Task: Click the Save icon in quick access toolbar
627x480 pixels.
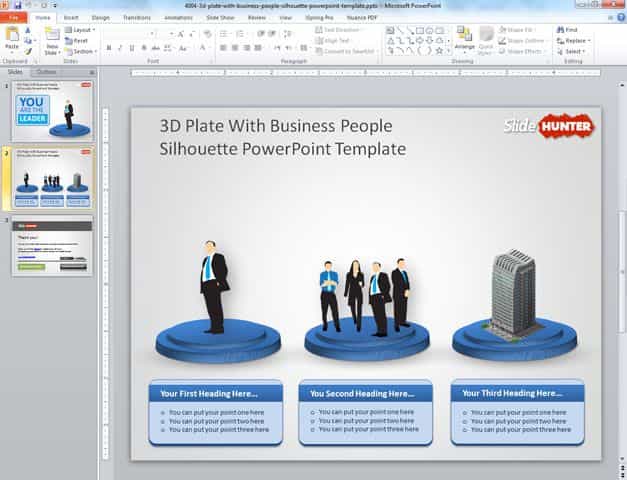Action: point(17,5)
